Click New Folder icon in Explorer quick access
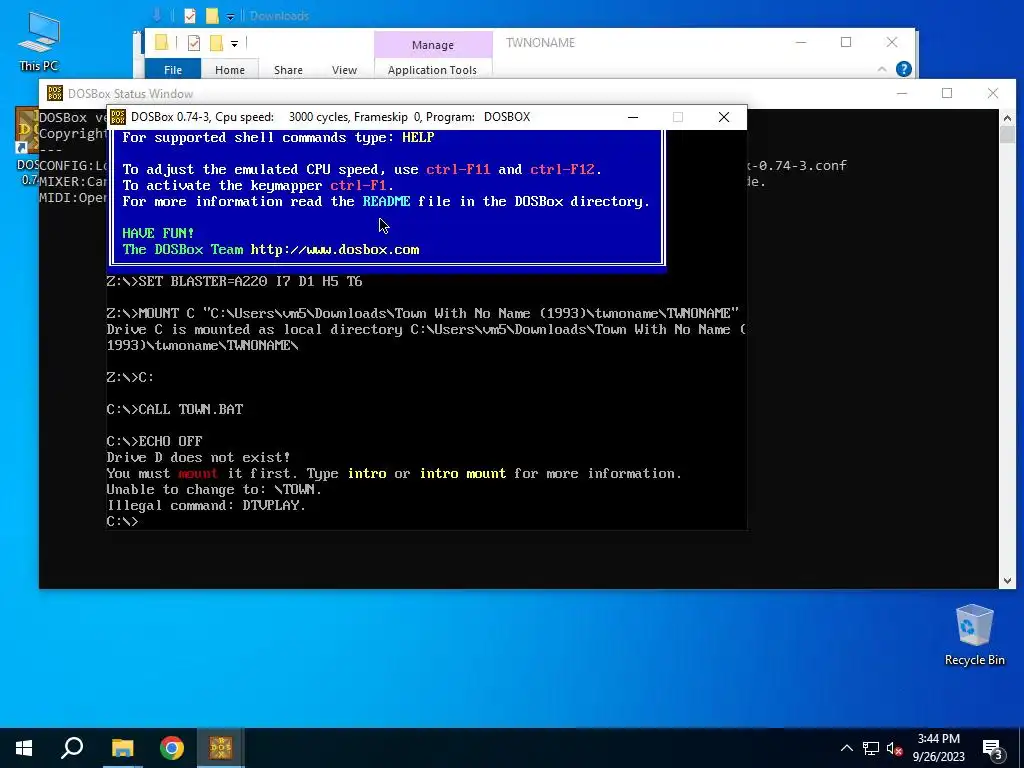This screenshot has width=1024, height=768. [x=216, y=43]
